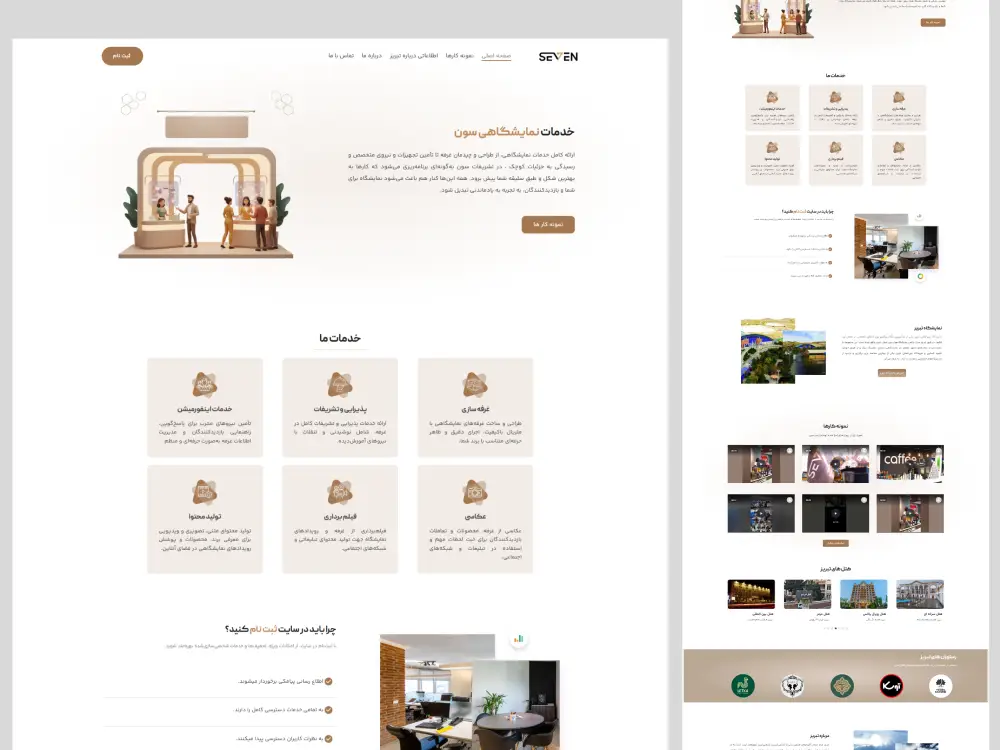Viewport: 1000px width, 750px height.
Task: Open the درباره ما nav link
Action: (x=372, y=56)
